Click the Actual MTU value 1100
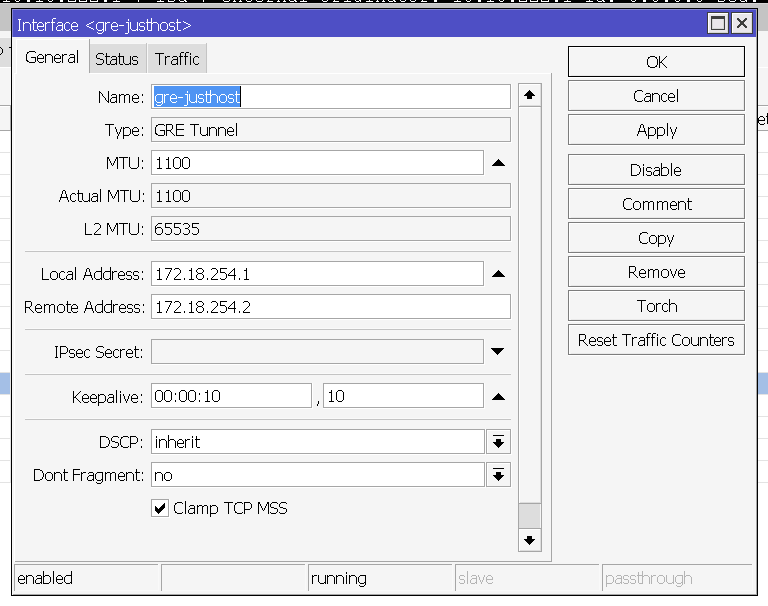Viewport: 768px width, 606px height. click(x=331, y=196)
